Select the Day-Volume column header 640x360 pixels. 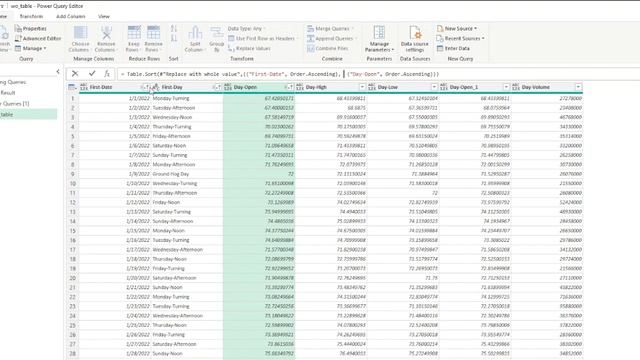[547, 87]
